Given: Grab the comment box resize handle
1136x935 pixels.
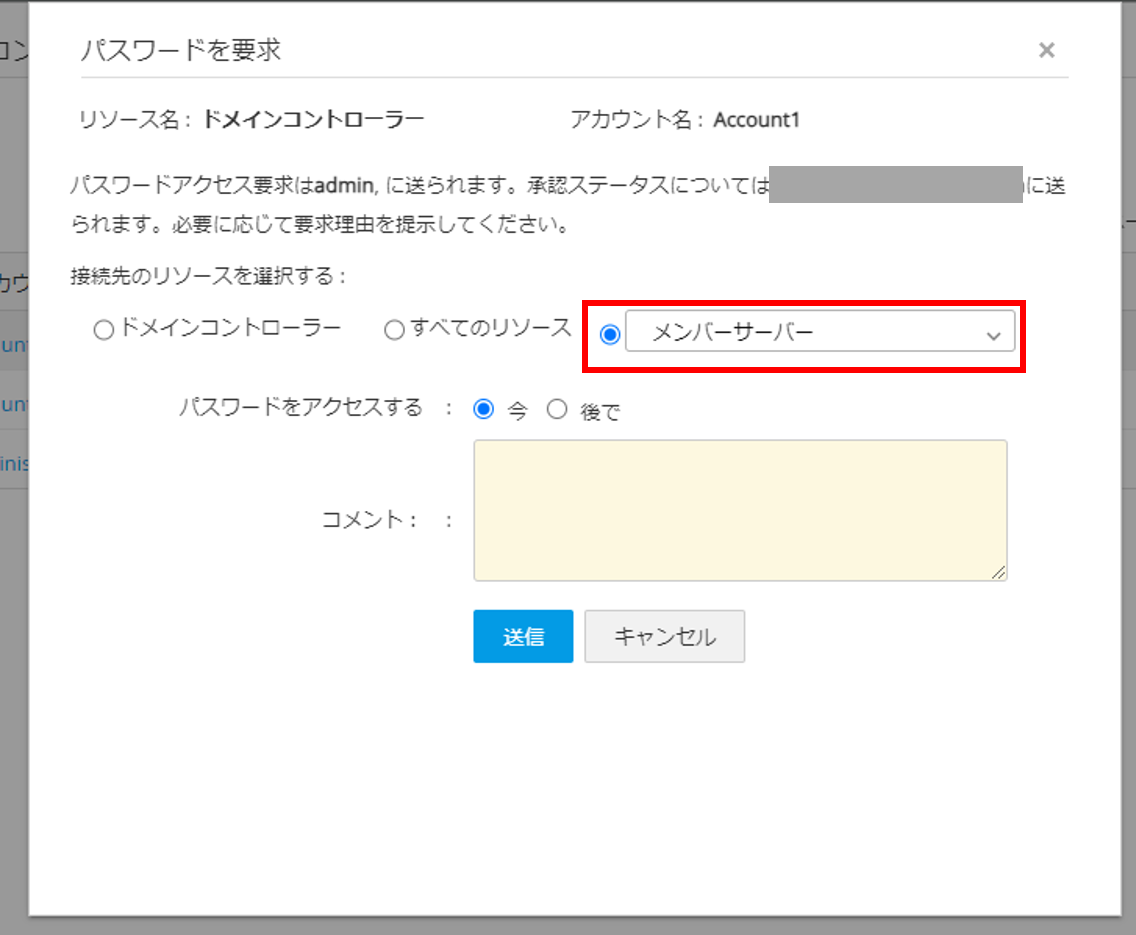Looking at the screenshot, I should click(998, 572).
